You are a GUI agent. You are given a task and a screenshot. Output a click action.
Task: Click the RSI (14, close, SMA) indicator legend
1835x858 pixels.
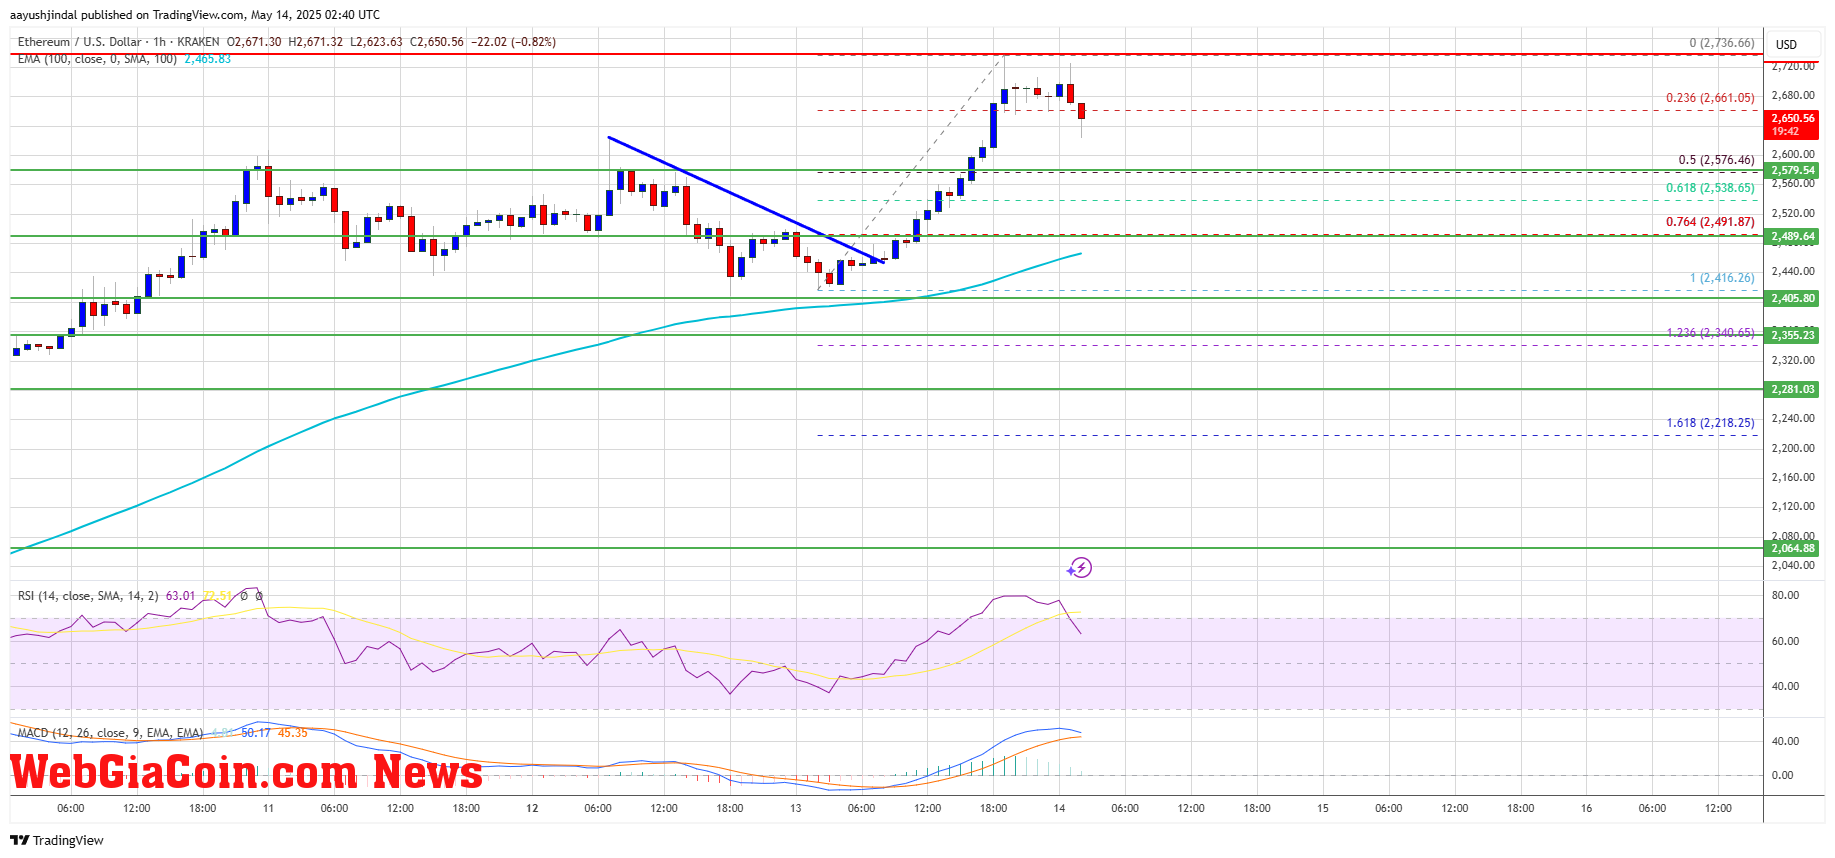pos(88,596)
